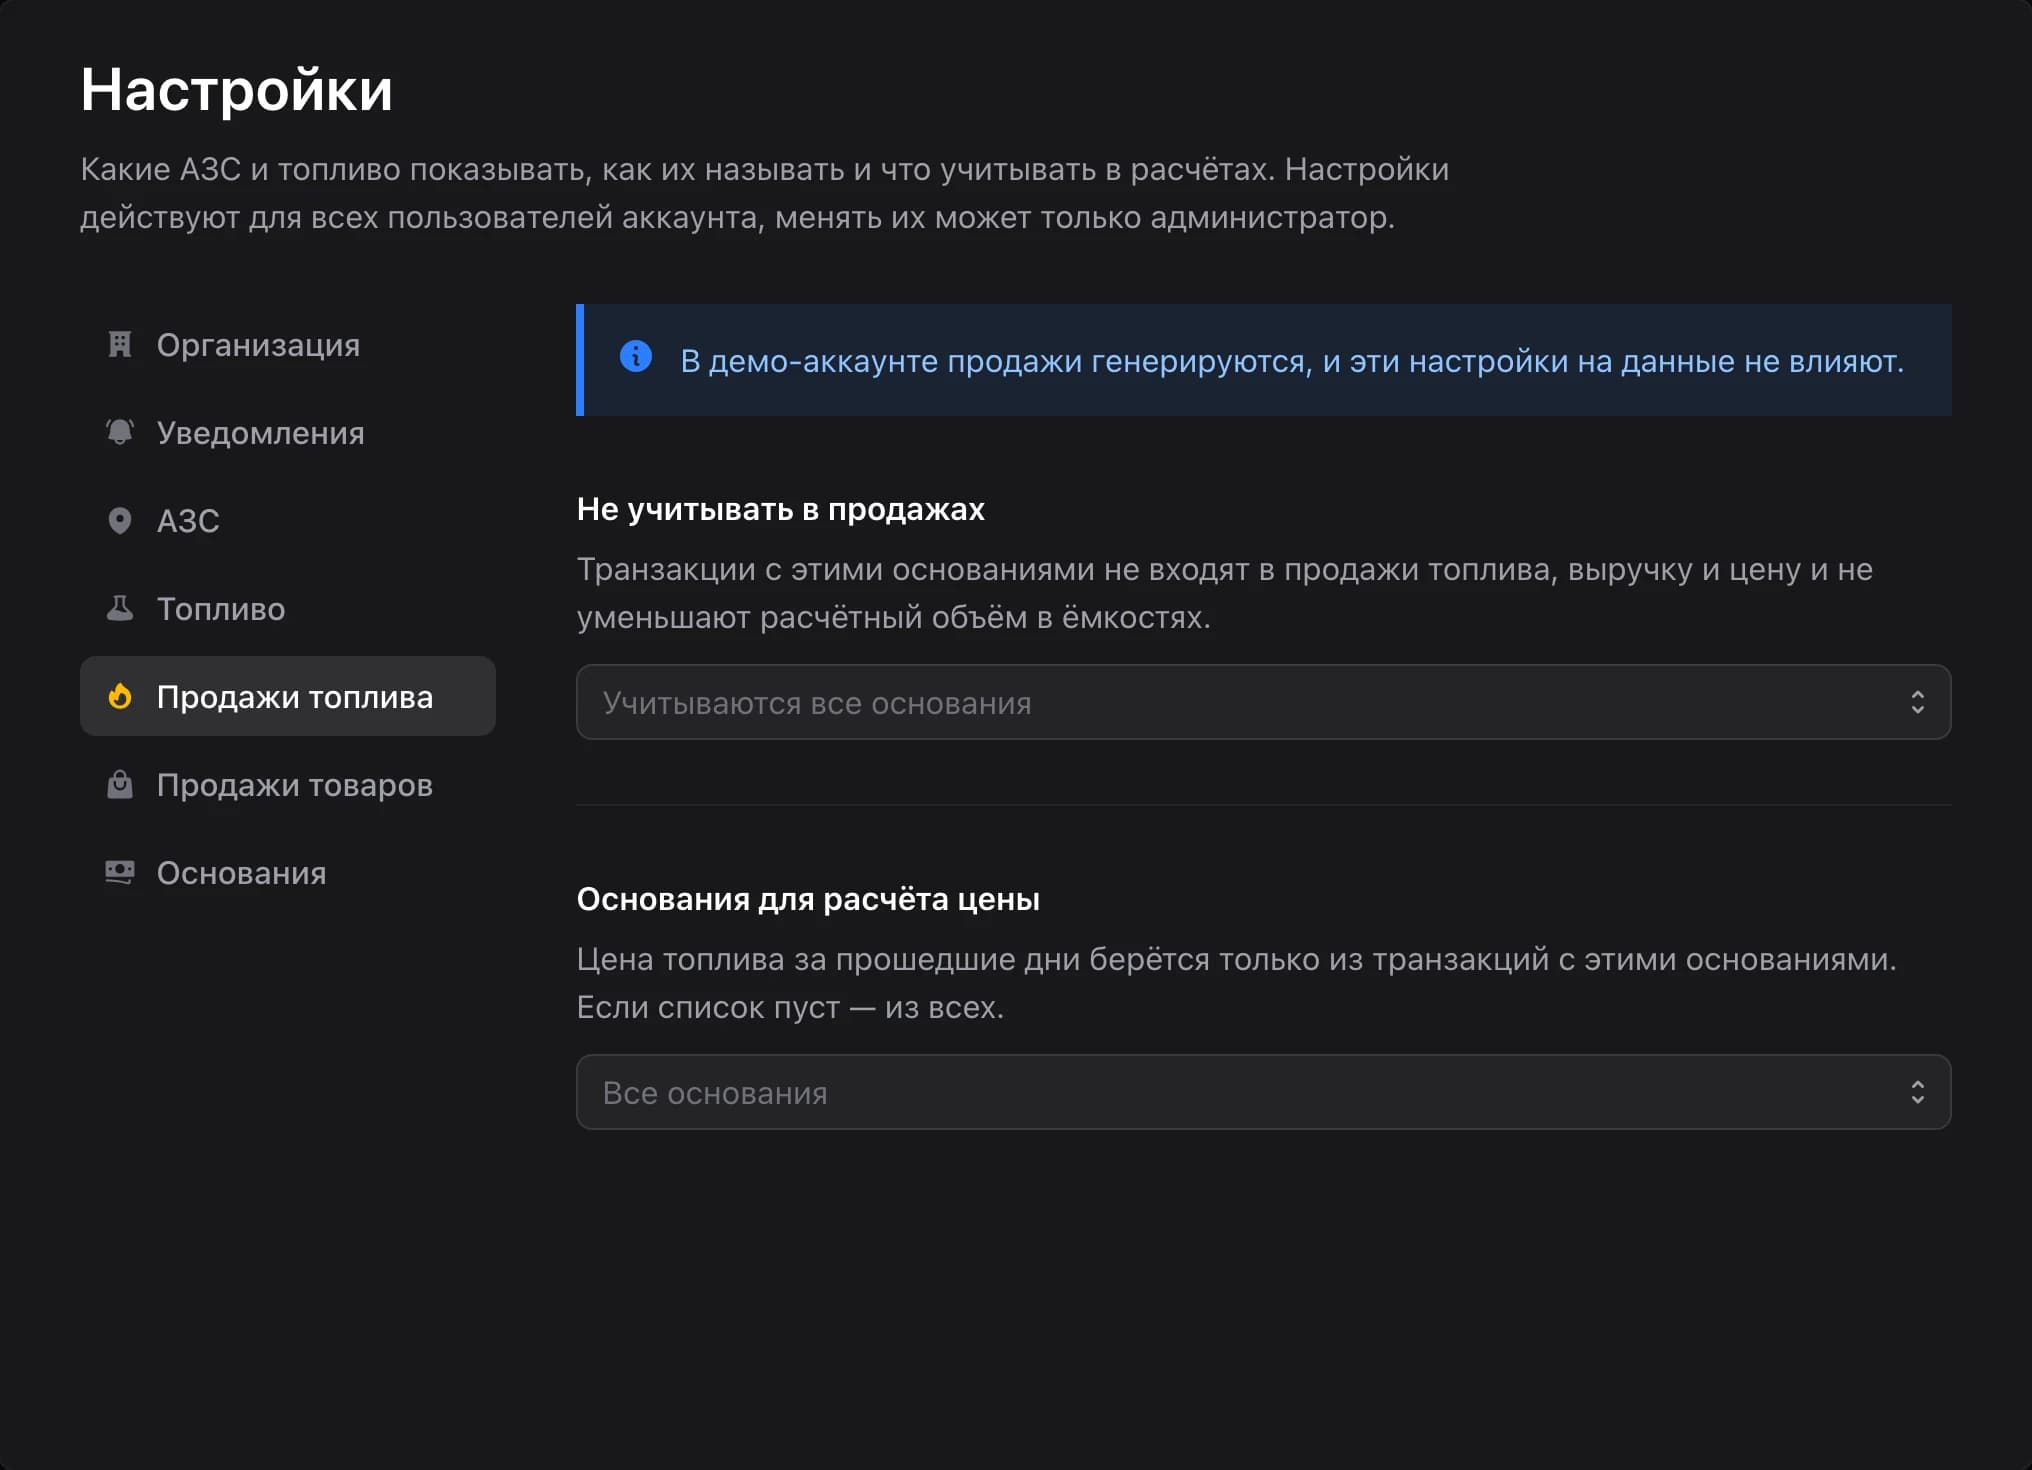2032x1470 pixels.
Task: Click the blue info icon in the demo banner
Action: pos(636,356)
